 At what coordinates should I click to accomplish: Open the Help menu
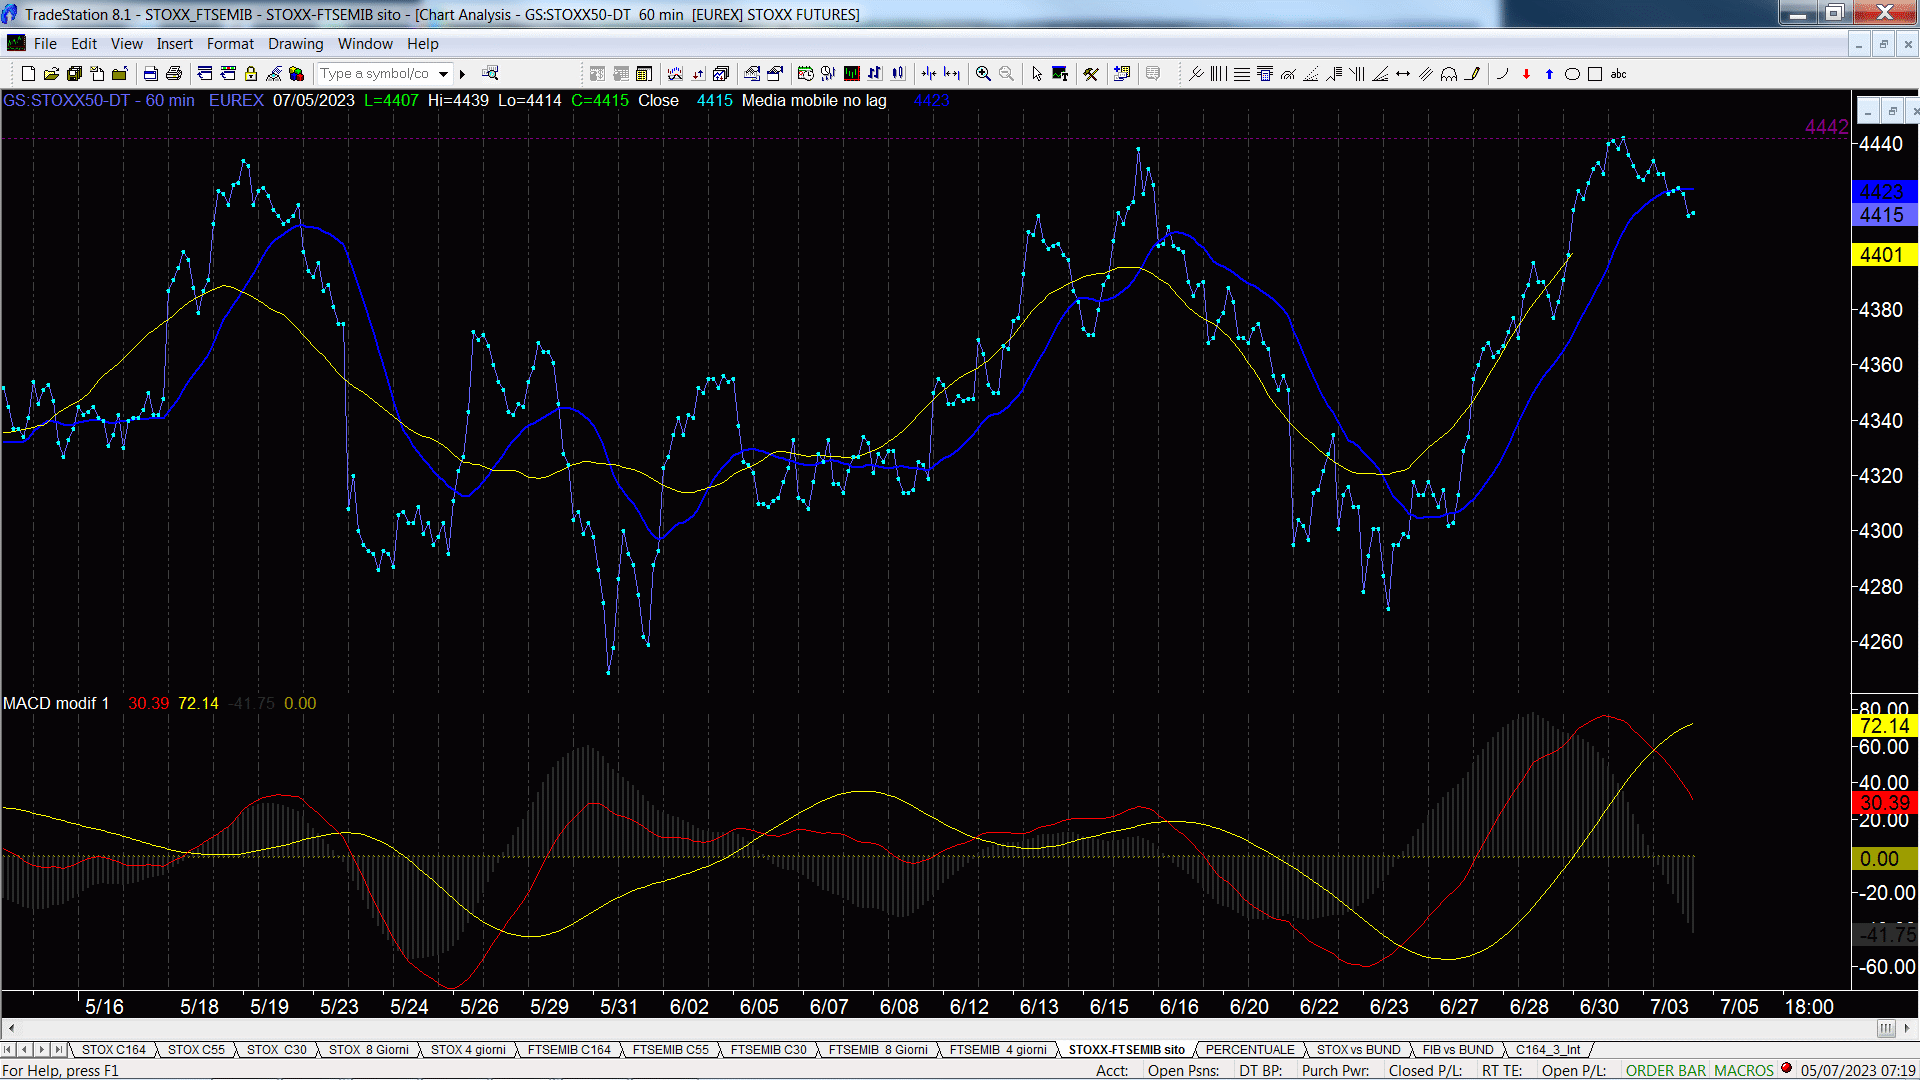[423, 44]
